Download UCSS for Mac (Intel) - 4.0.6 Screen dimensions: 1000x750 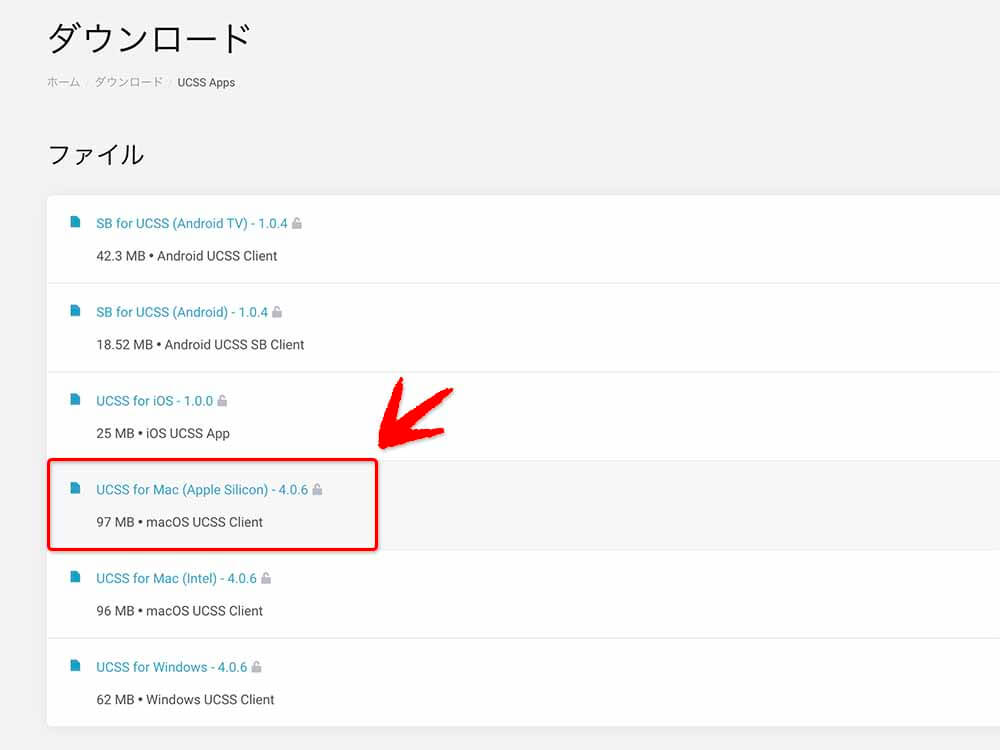coord(176,578)
